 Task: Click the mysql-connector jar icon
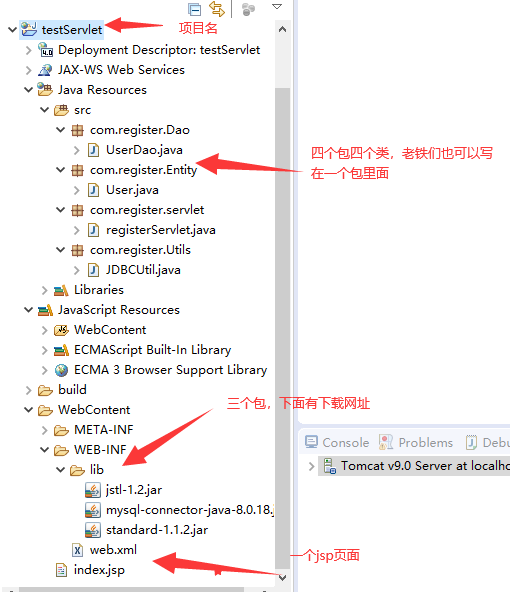(x=93, y=510)
